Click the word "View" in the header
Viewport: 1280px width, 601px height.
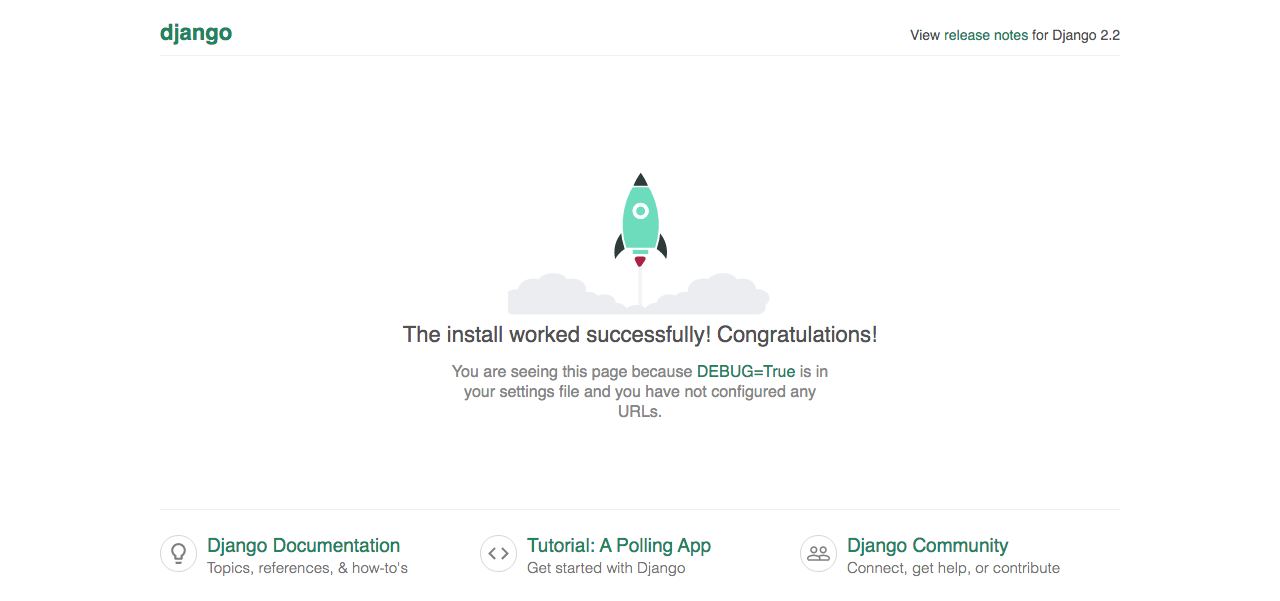[924, 35]
